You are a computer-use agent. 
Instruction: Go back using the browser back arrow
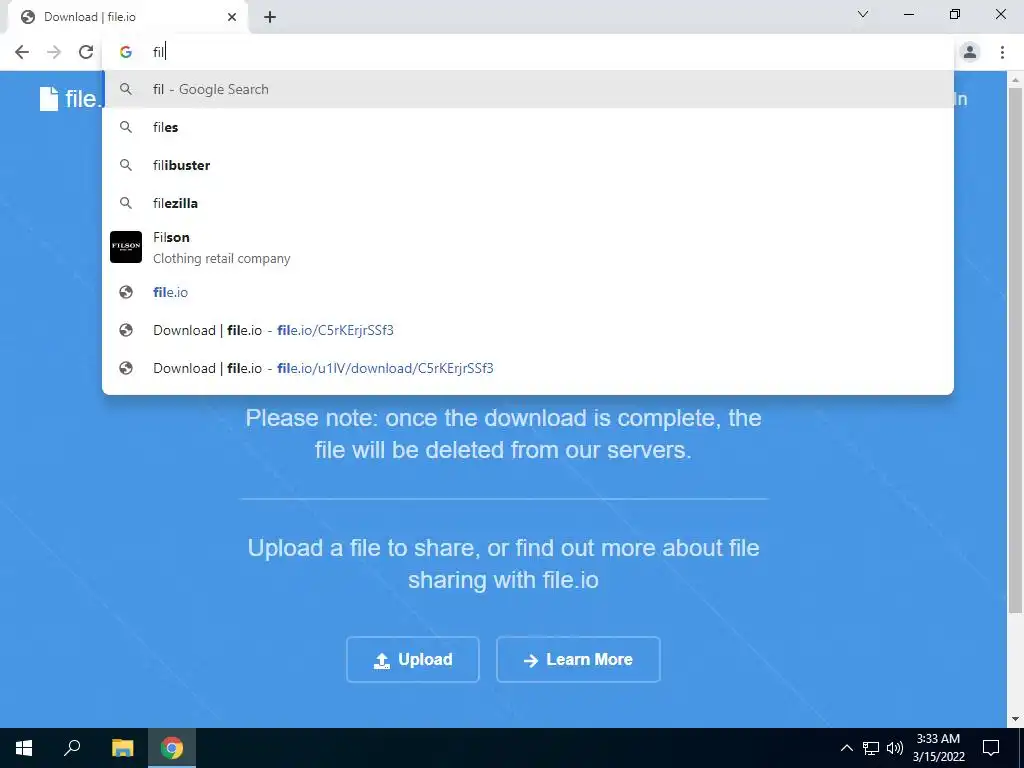pos(22,52)
